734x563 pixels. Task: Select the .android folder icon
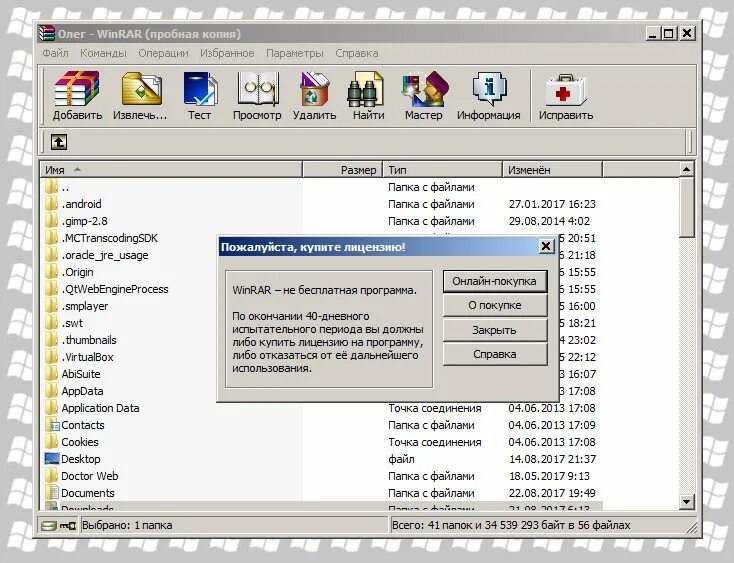tap(51, 204)
